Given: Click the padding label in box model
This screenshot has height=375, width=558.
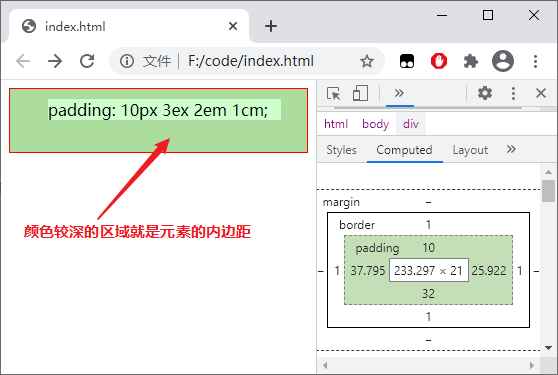Looking at the screenshot, I should (x=377, y=248).
